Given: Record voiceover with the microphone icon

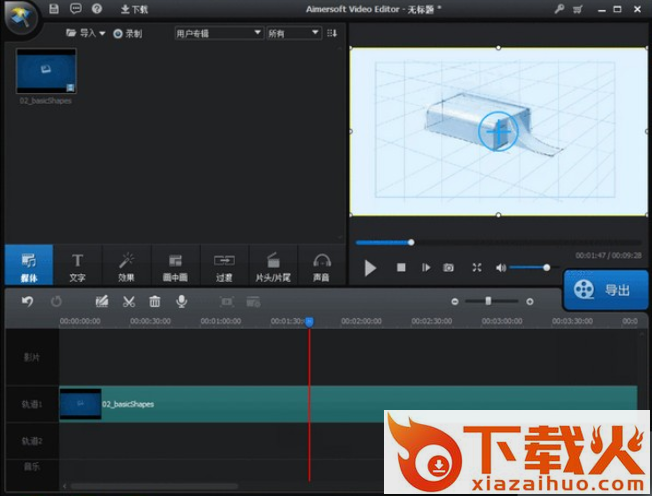Looking at the screenshot, I should 182,301.
